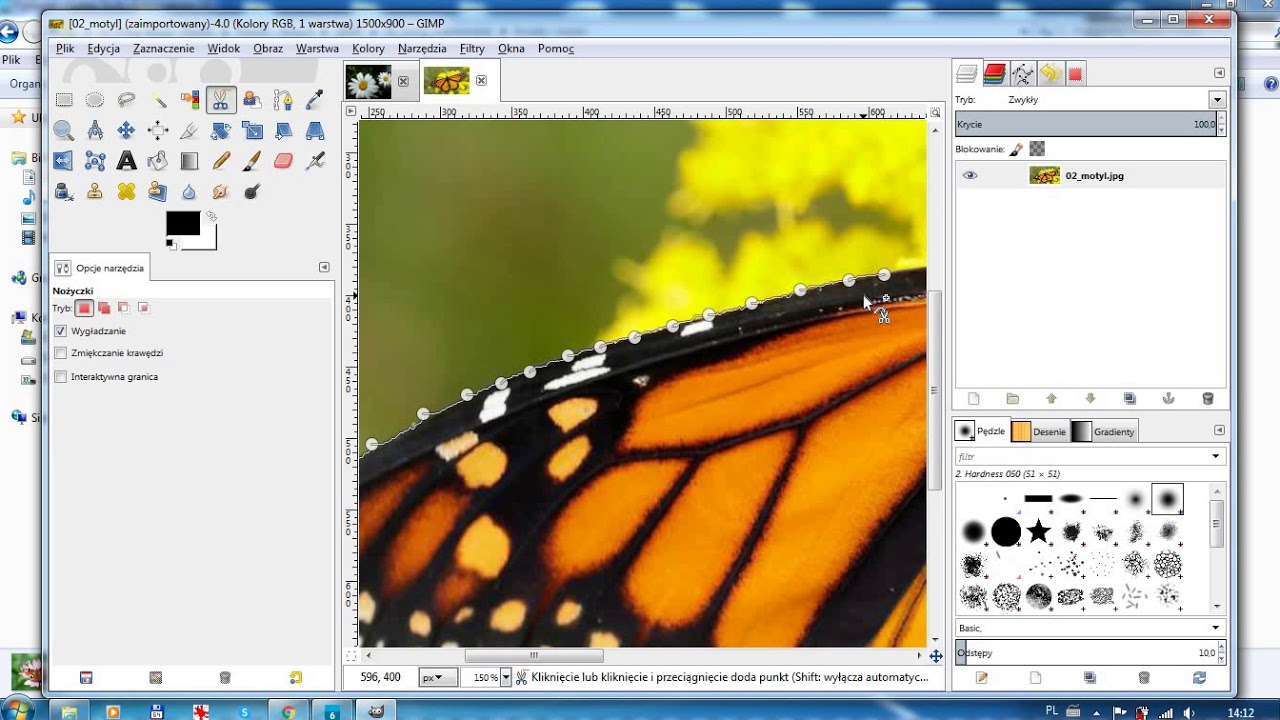Open the Zaznaczenie menu
The width and height of the screenshot is (1280, 720).
[x=163, y=48]
